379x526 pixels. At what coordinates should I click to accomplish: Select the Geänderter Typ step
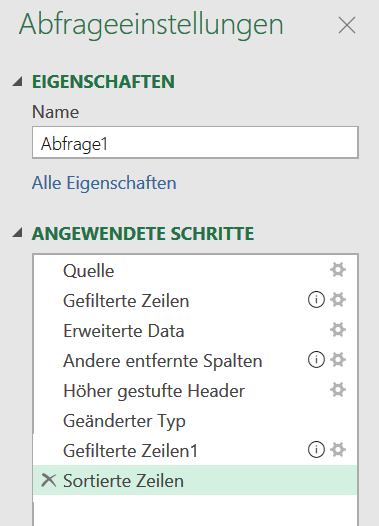[195, 421]
